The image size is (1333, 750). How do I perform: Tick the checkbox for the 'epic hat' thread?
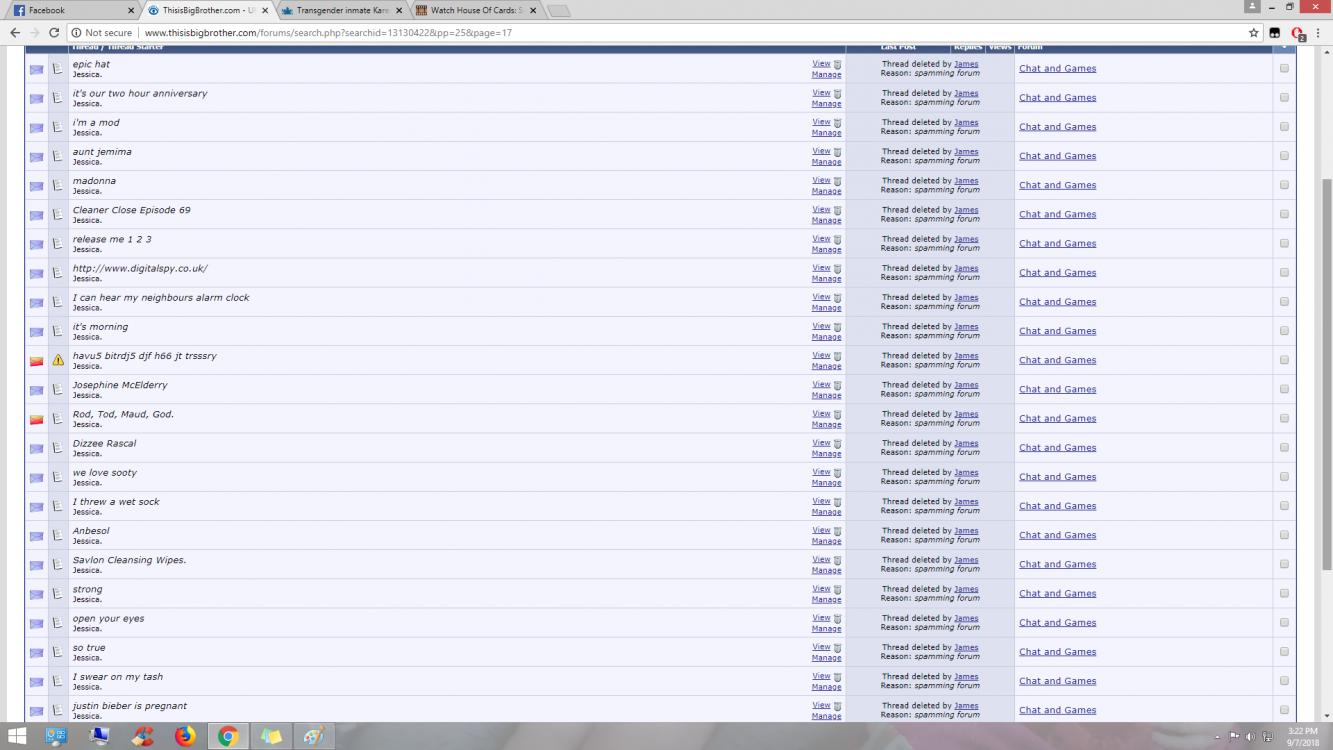(1284, 68)
